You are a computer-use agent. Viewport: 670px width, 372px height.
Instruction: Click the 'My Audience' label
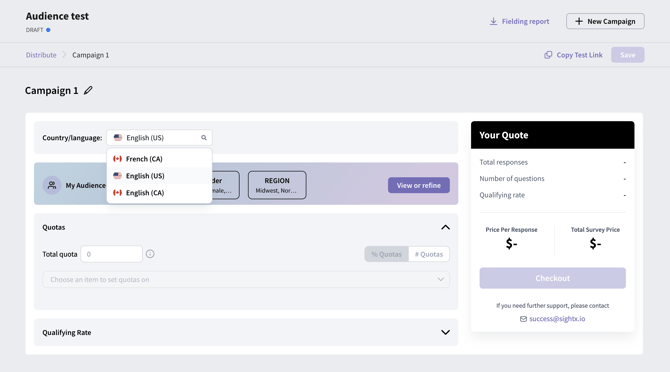coord(85,185)
